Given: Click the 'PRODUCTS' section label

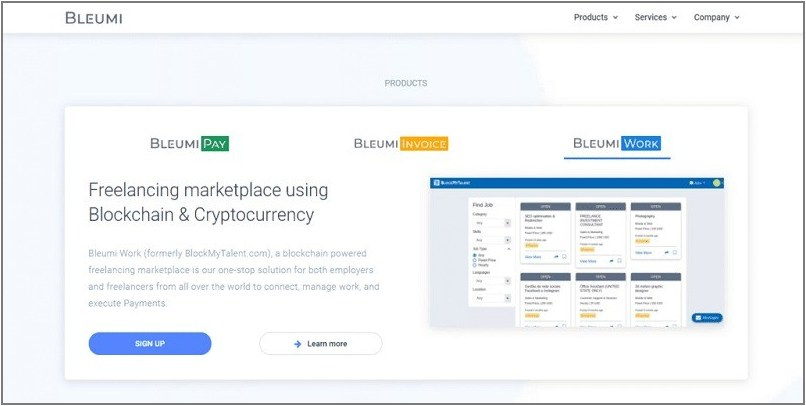Looking at the screenshot, I should coord(406,83).
